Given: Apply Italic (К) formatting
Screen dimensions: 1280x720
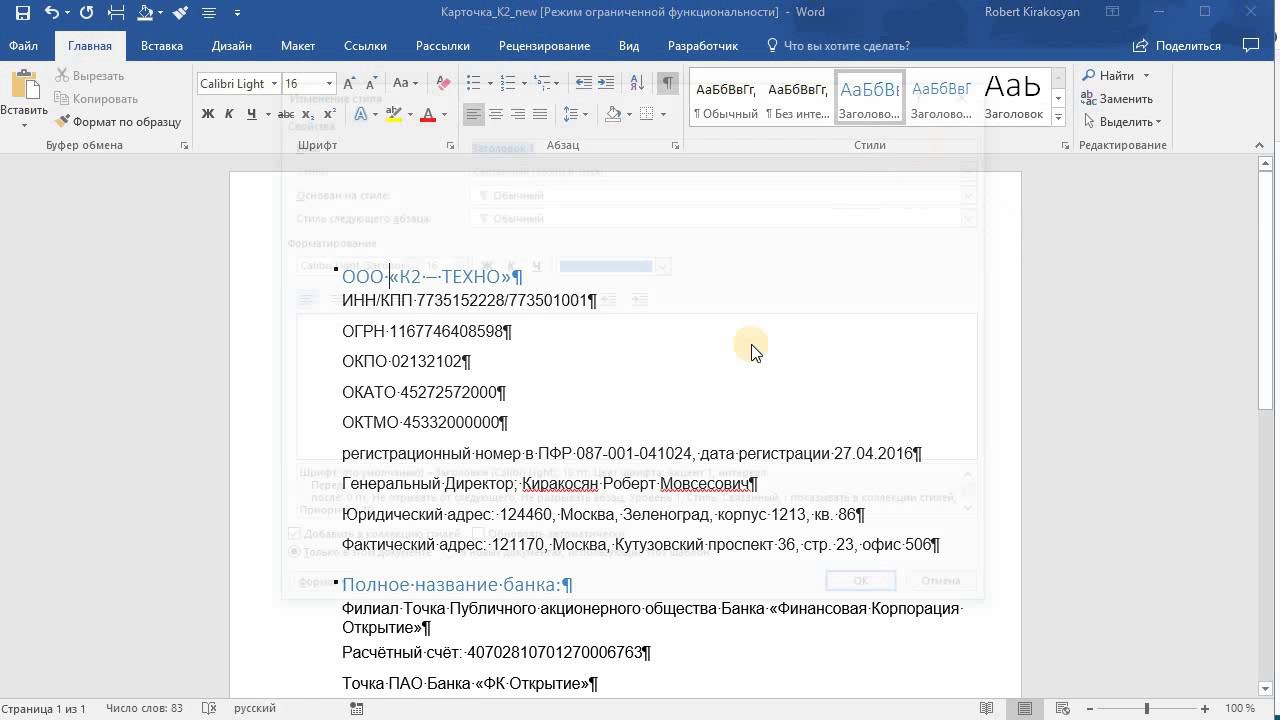Looking at the screenshot, I should 229,114.
